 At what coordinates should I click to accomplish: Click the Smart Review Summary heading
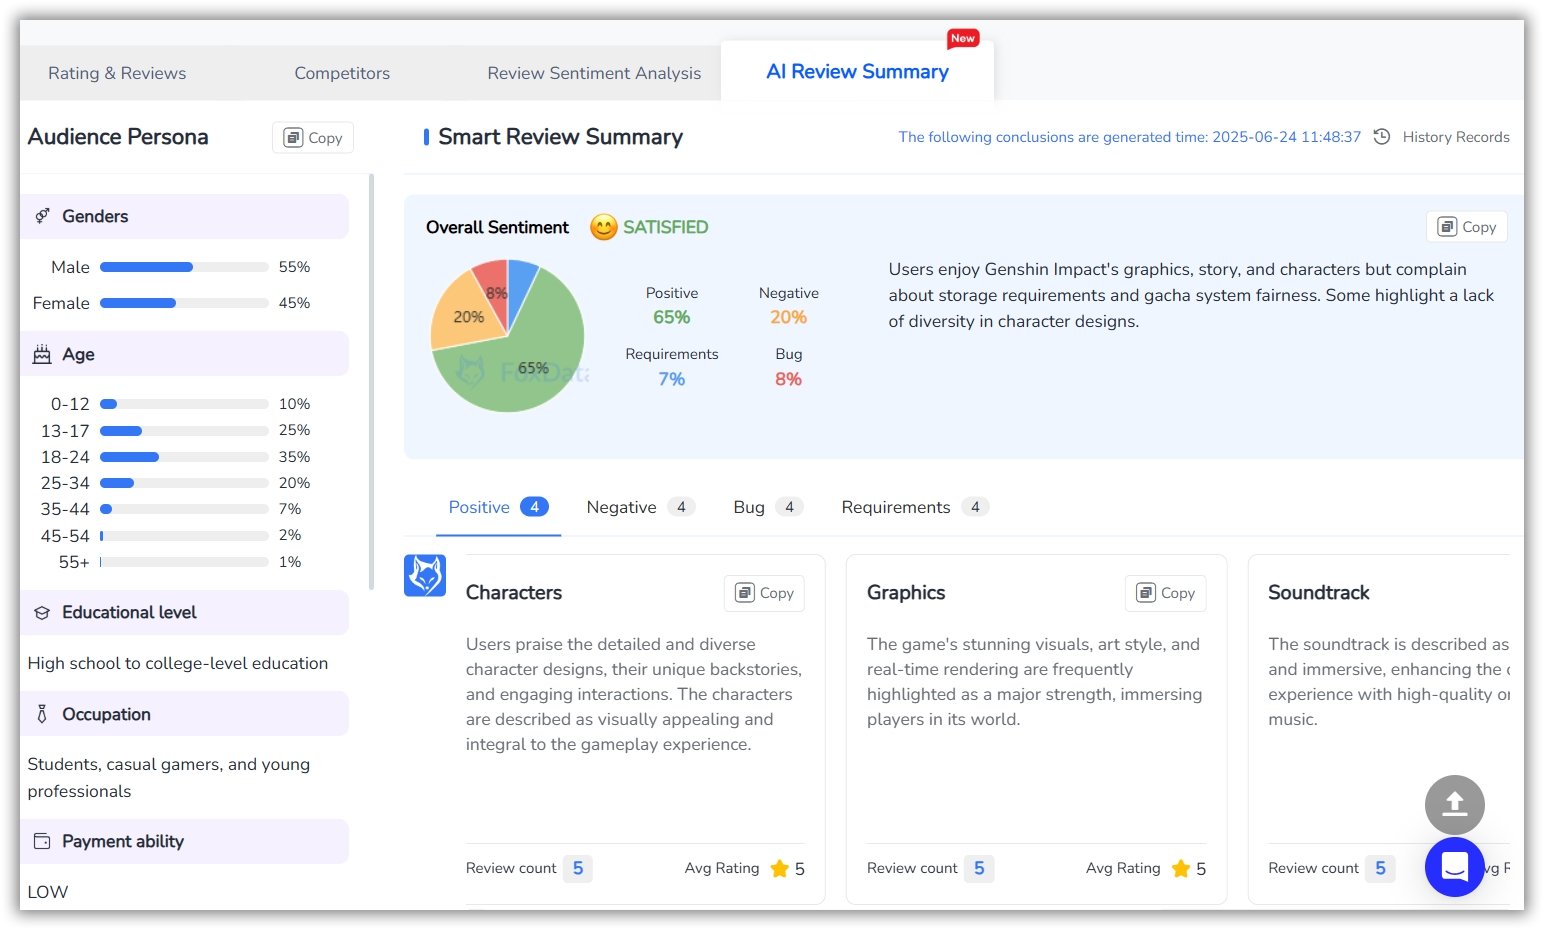[560, 137]
